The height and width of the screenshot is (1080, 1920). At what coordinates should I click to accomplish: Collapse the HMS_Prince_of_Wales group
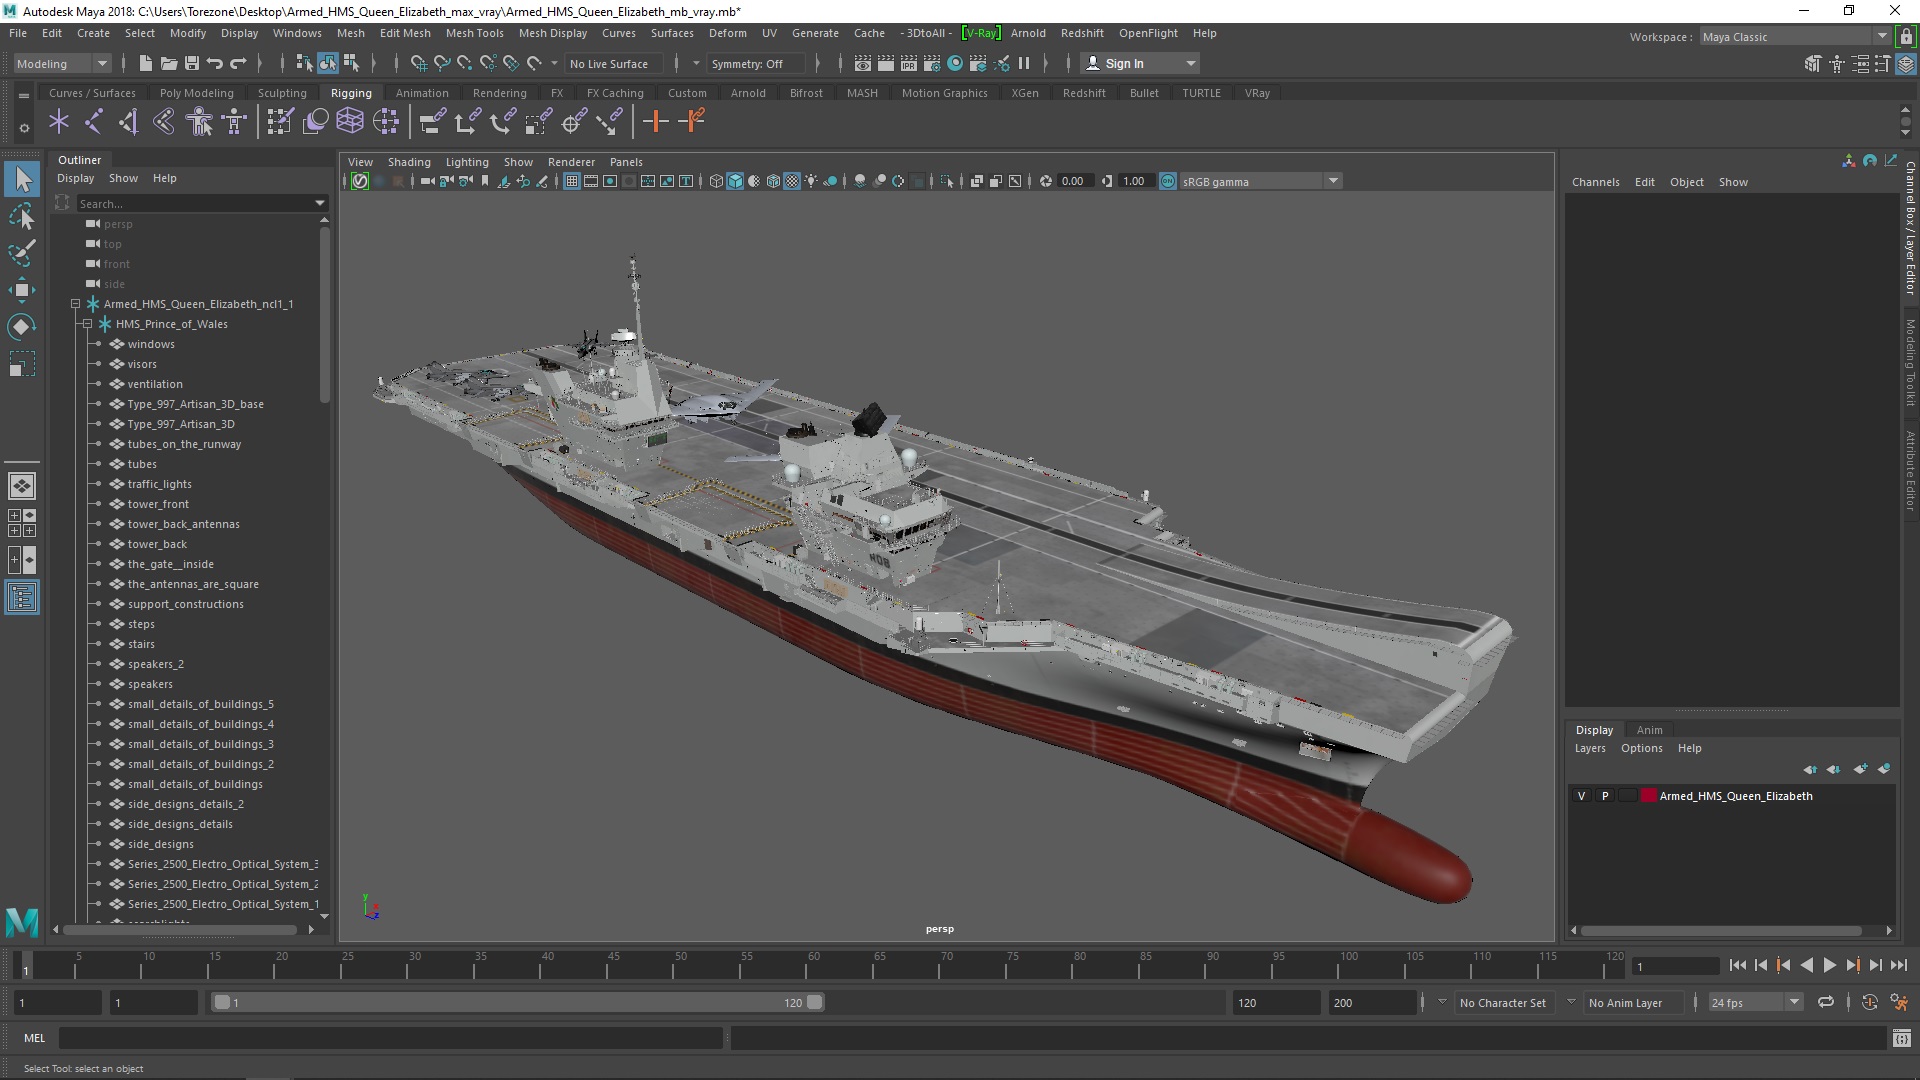(87, 324)
